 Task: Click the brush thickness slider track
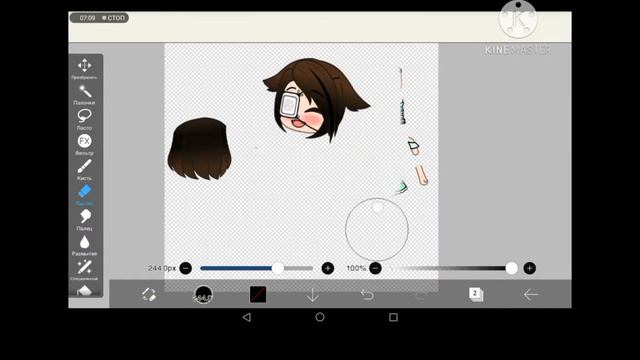tap(256, 268)
